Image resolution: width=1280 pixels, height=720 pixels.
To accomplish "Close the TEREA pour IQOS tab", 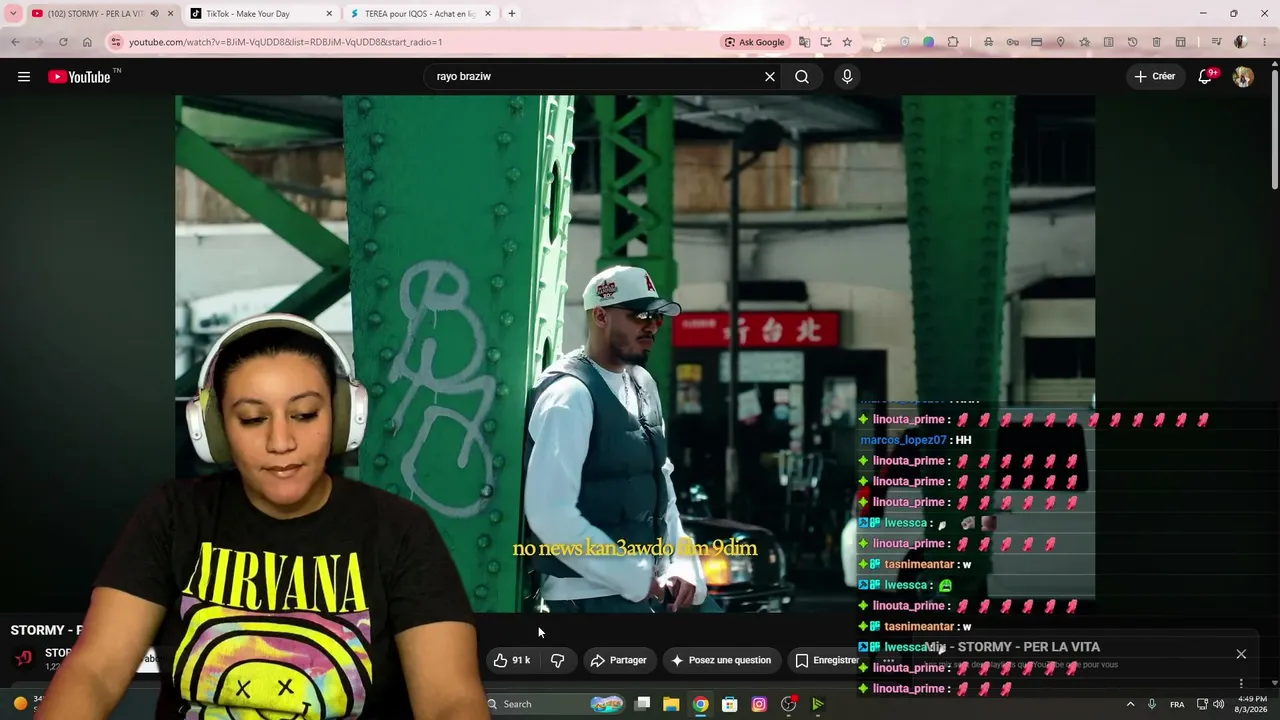I will (x=488, y=14).
